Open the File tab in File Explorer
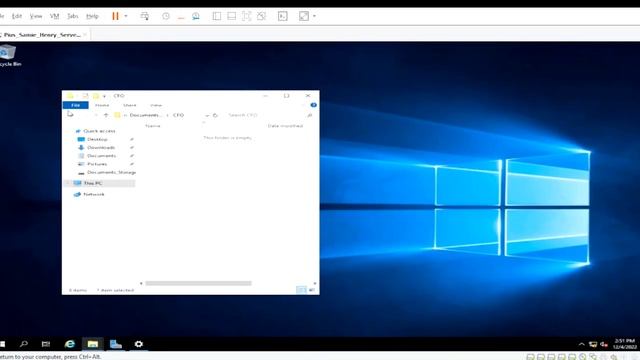Screen dimensions: 640x360 [76, 105]
